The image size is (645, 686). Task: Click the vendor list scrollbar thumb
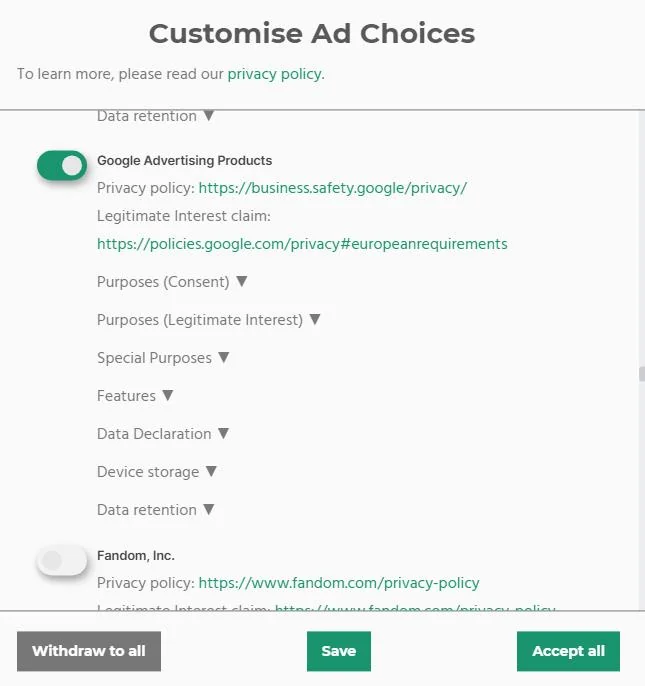pos(641,374)
